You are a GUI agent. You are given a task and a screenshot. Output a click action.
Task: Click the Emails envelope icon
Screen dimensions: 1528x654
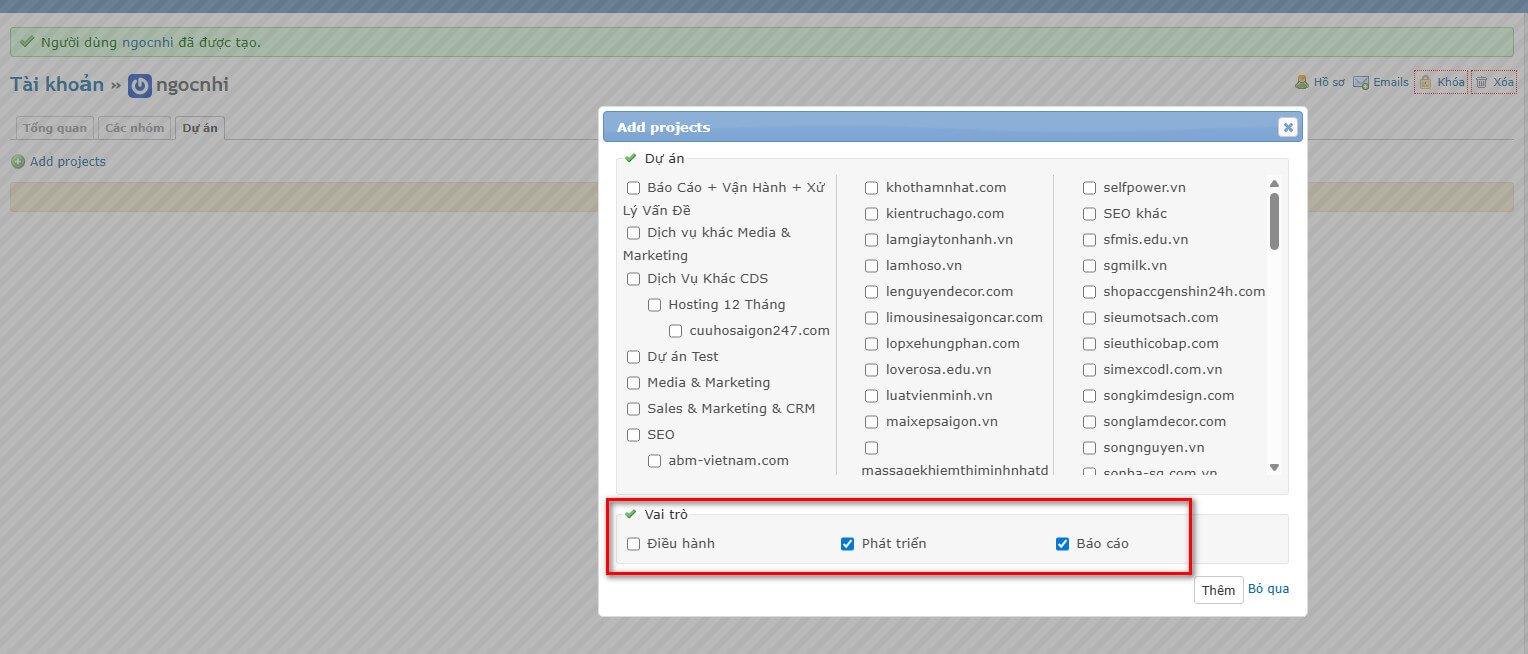click(1361, 83)
